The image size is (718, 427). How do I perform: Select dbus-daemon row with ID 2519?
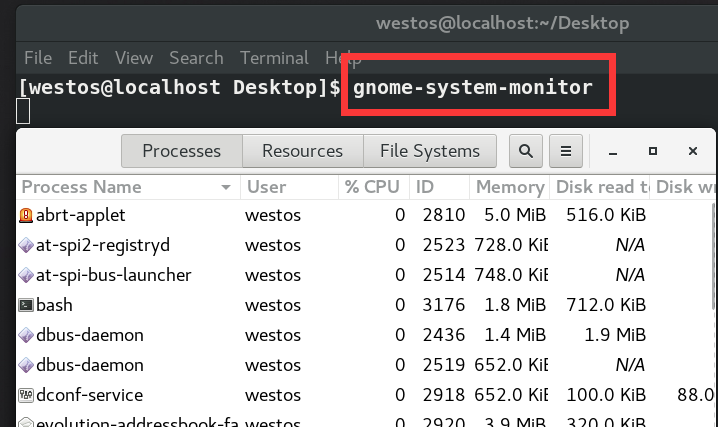pos(364,365)
